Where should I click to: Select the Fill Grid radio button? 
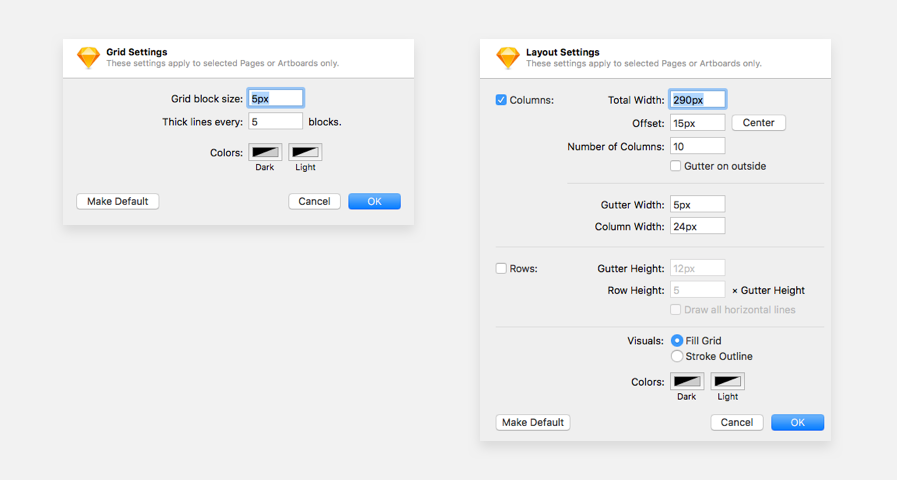[677, 341]
